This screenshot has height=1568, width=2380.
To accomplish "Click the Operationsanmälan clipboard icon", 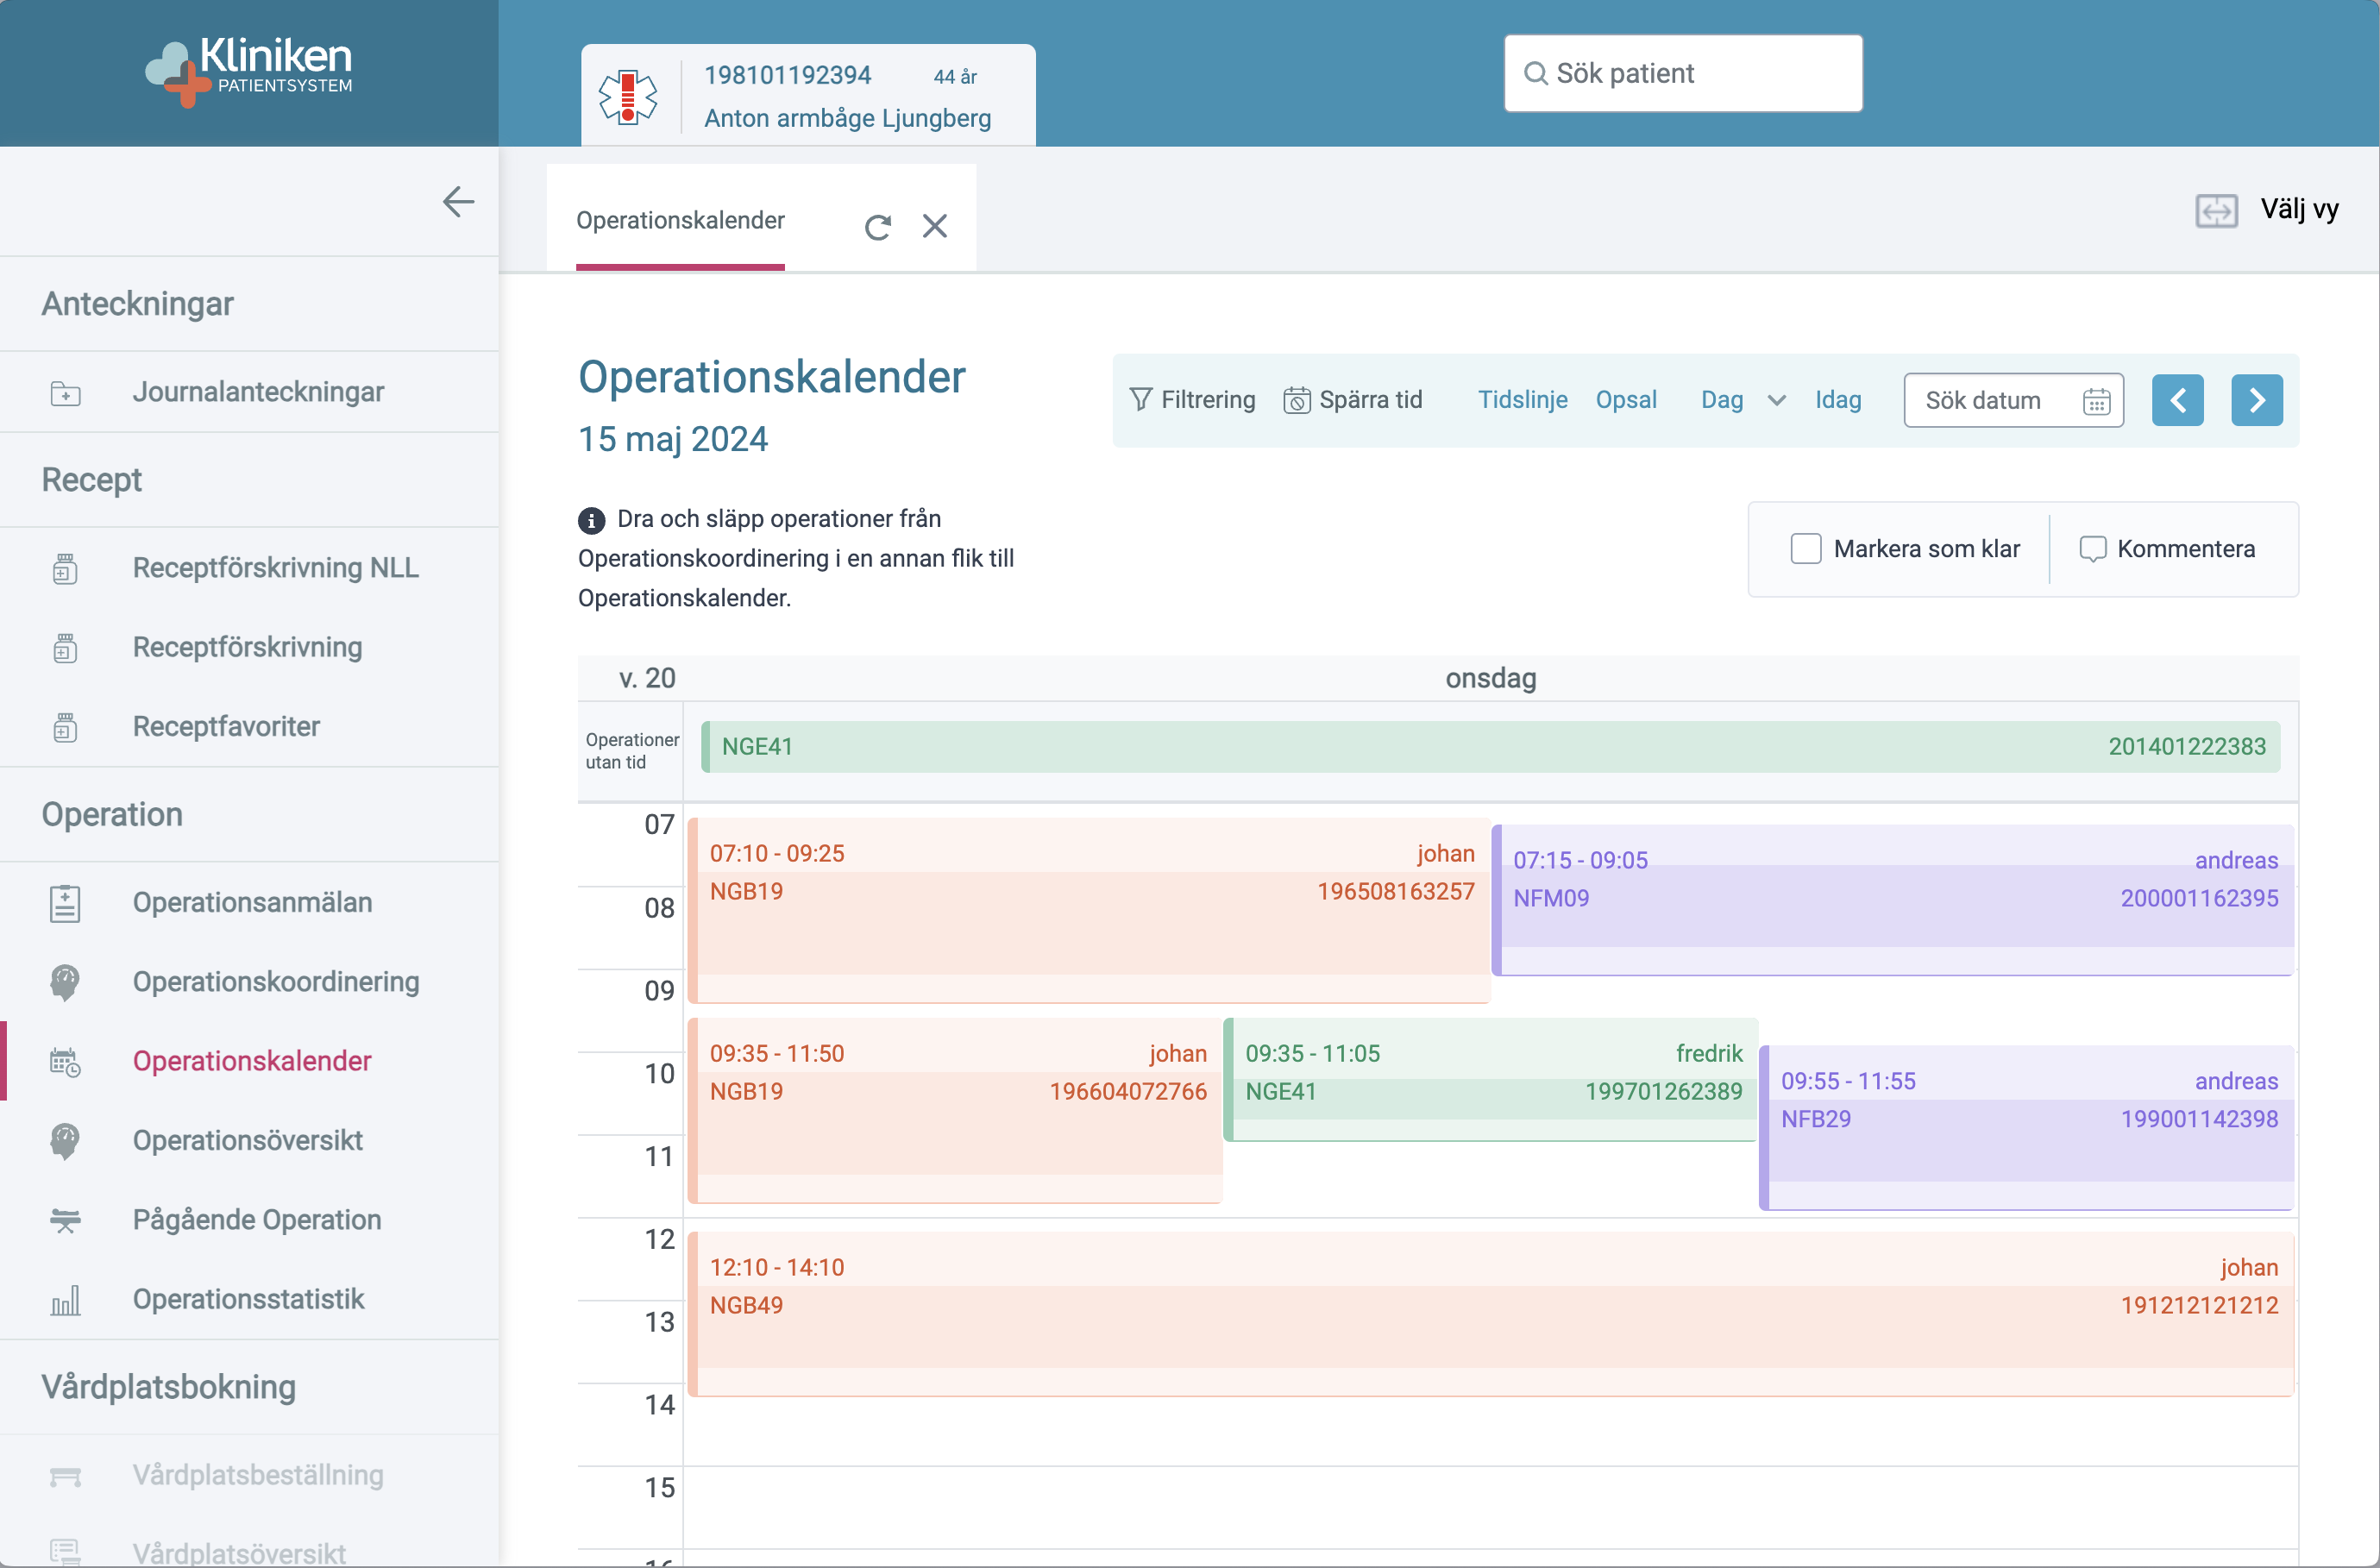I will tap(65, 903).
